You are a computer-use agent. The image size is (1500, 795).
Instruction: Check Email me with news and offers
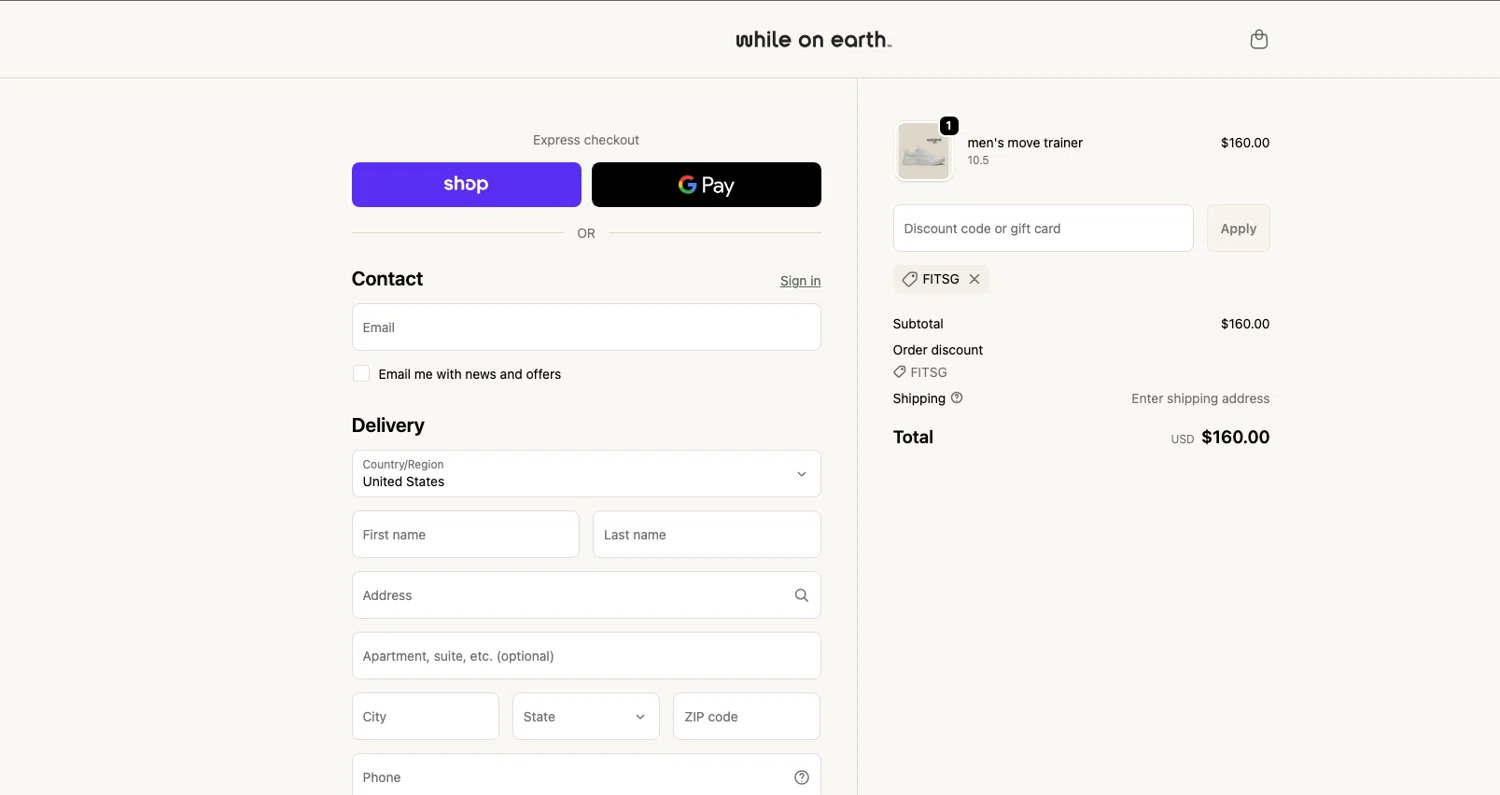361,374
